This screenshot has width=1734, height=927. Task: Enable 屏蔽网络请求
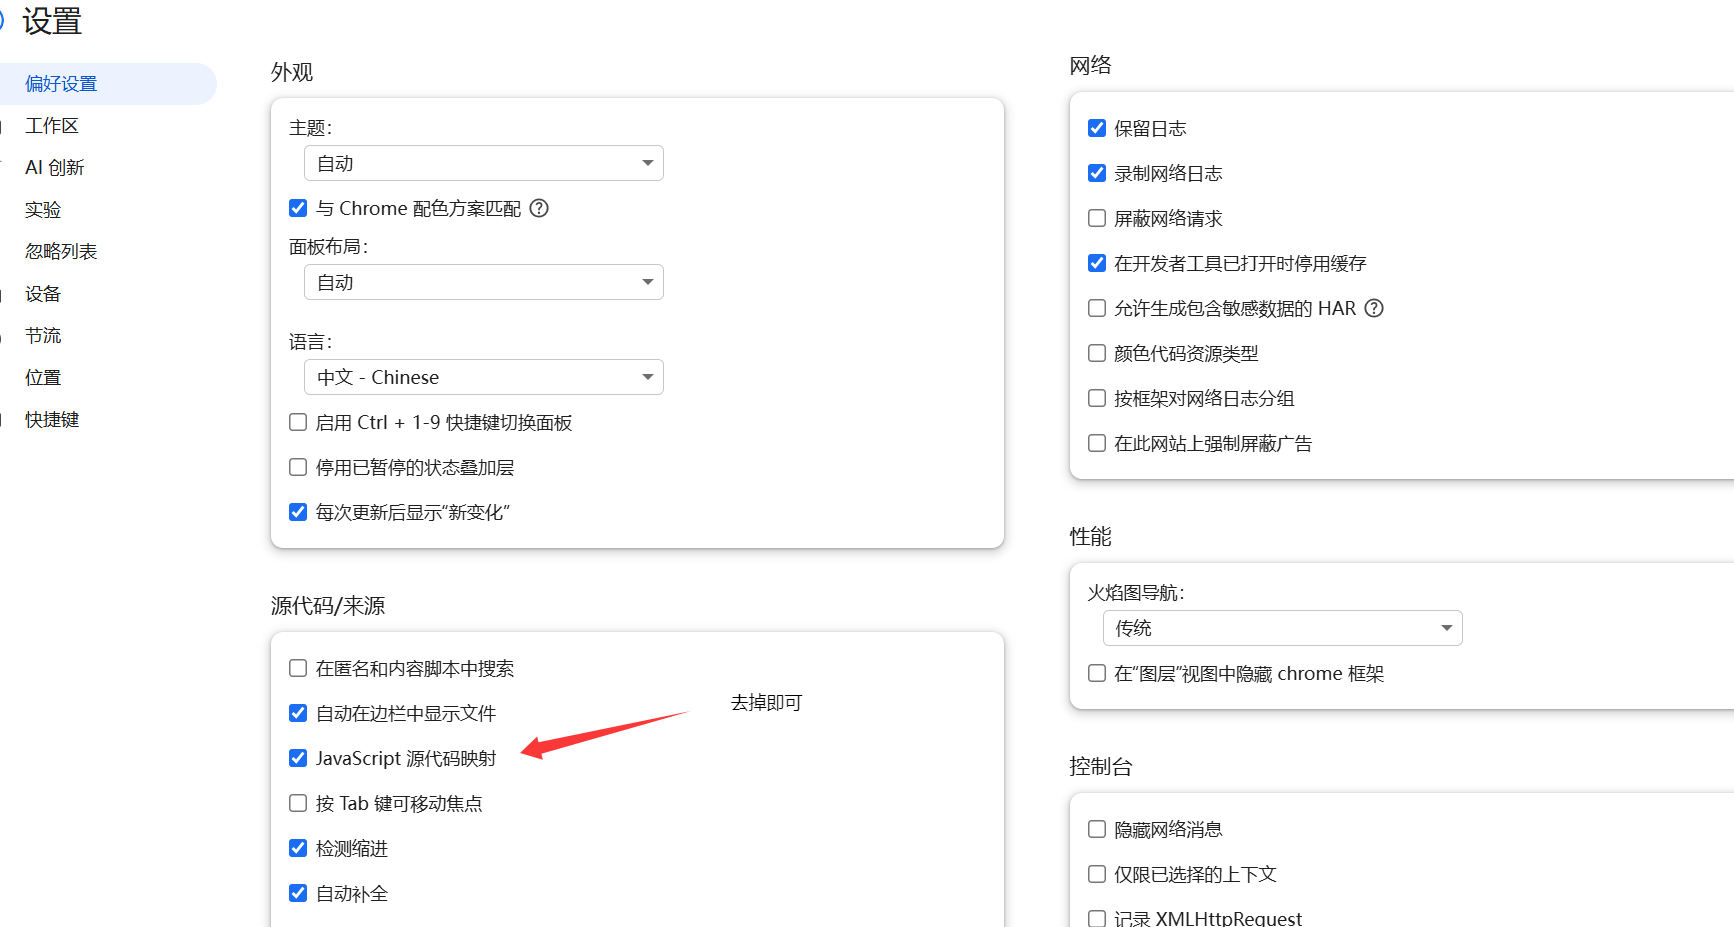pos(1097,218)
